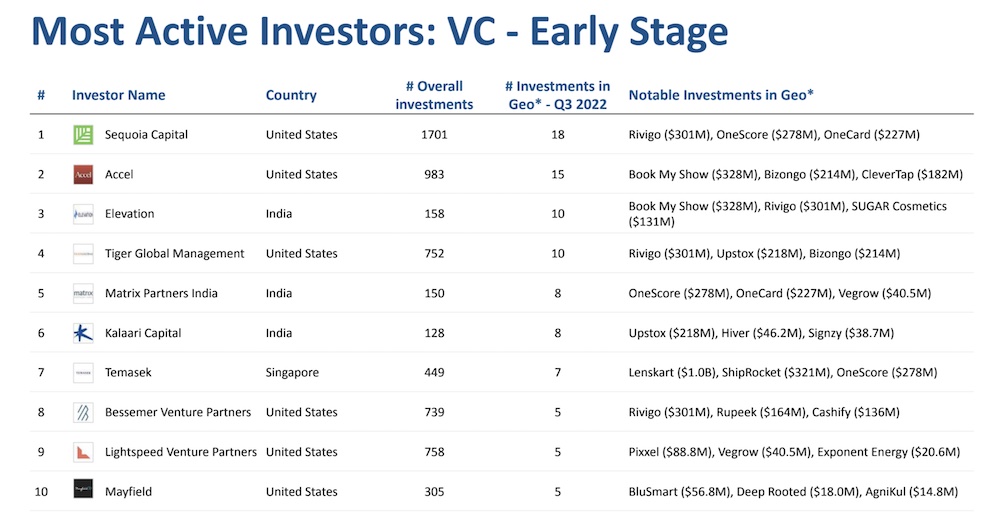Select the 1701 overall investments value
The image size is (1000, 516).
(x=434, y=135)
